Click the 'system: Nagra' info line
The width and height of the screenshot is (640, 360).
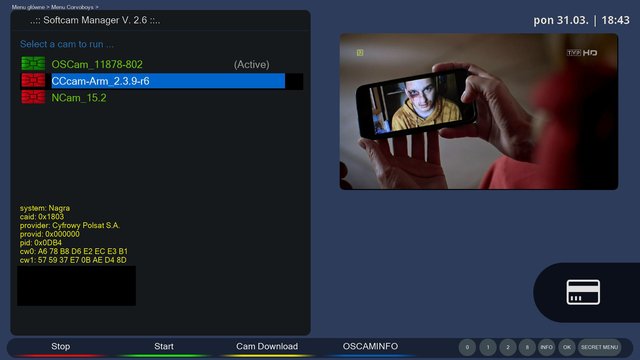pyautogui.click(x=45, y=208)
